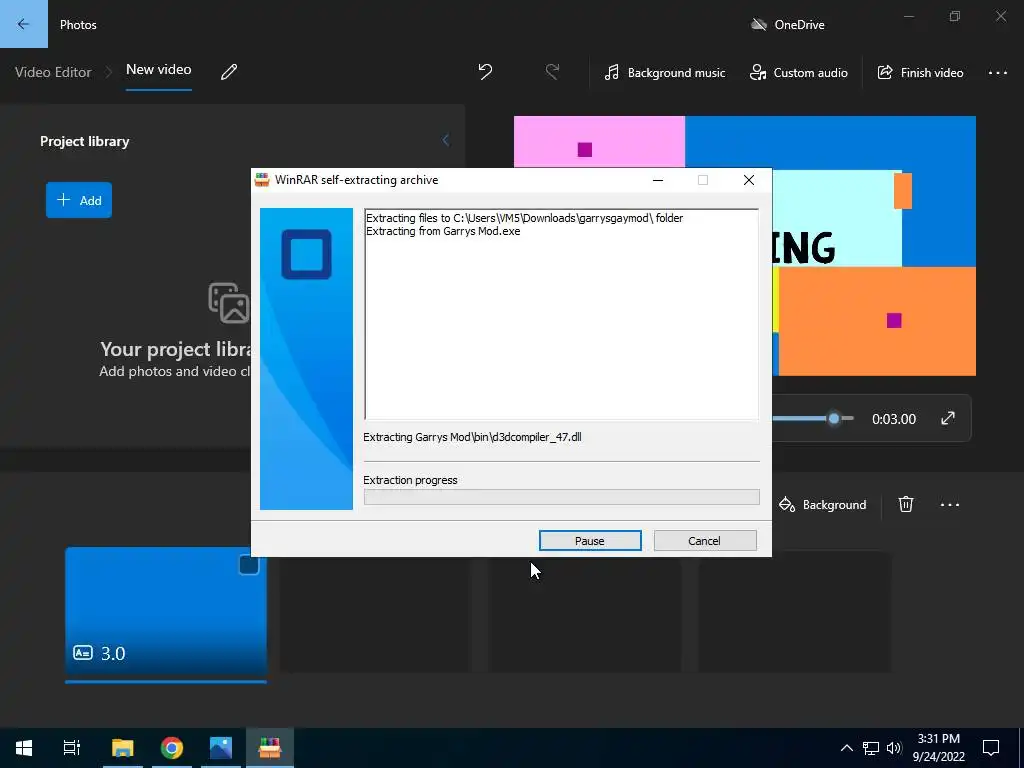Open Background options for the storyboard card
This screenshot has width=1024, height=768.
coord(823,505)
